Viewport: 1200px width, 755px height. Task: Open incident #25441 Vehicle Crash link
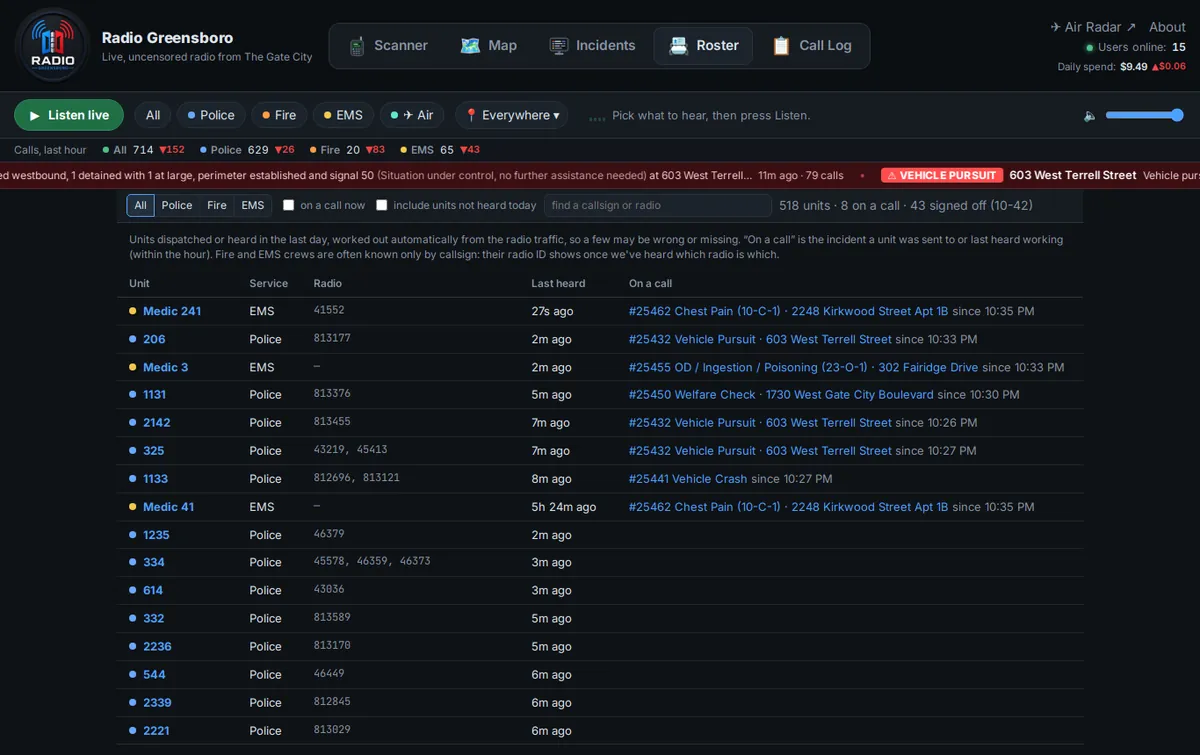point(688,479)
